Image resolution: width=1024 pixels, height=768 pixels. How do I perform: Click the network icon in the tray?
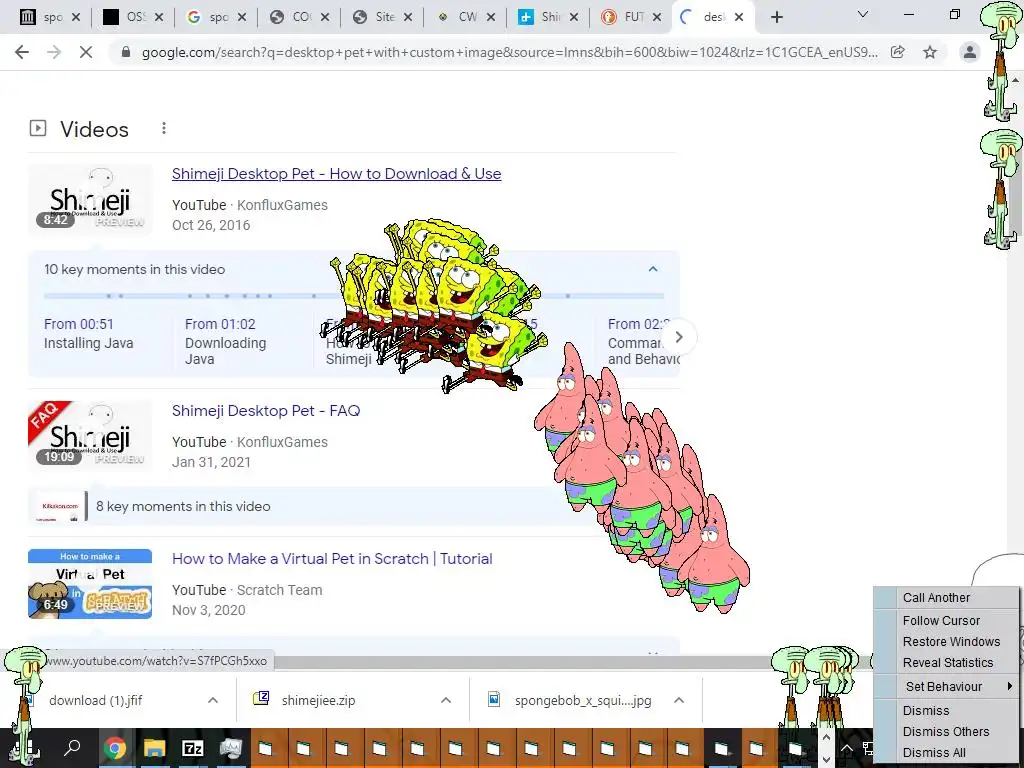[868, 748]
